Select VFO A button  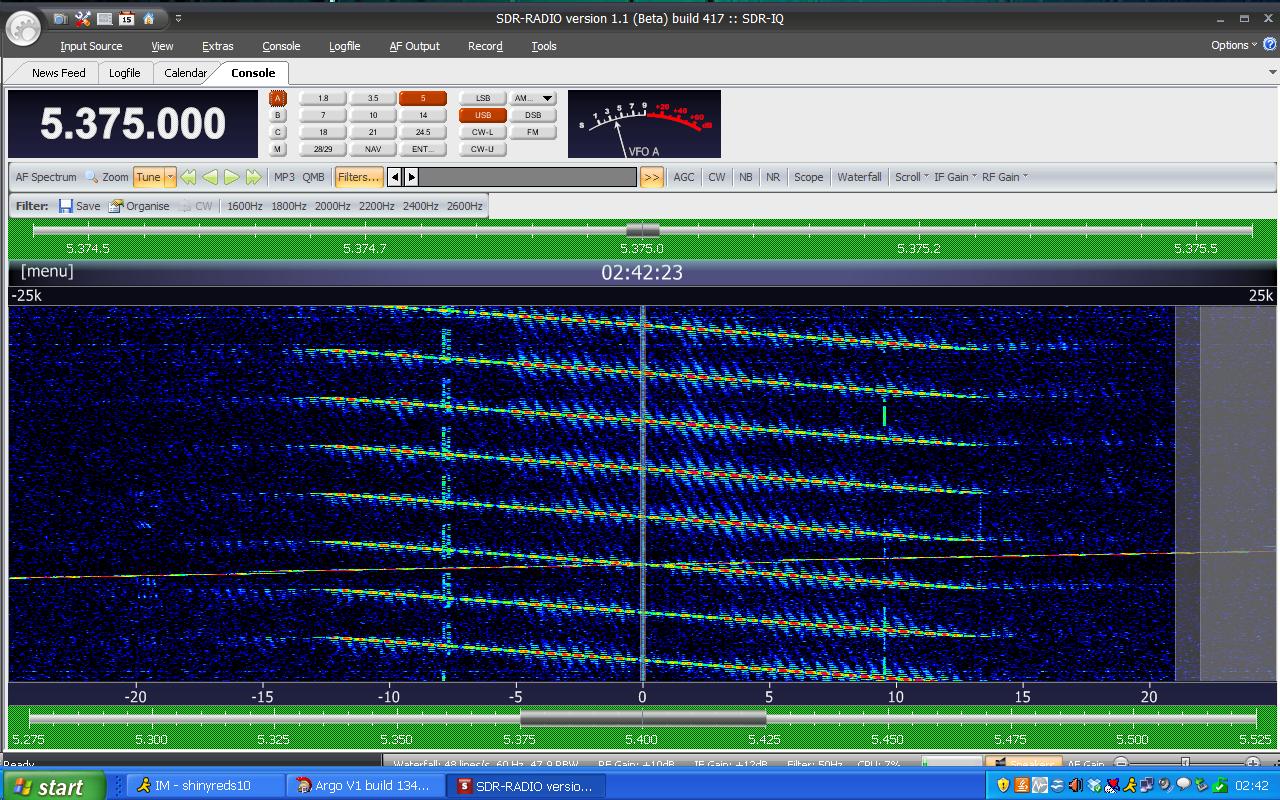pos(278,98)
